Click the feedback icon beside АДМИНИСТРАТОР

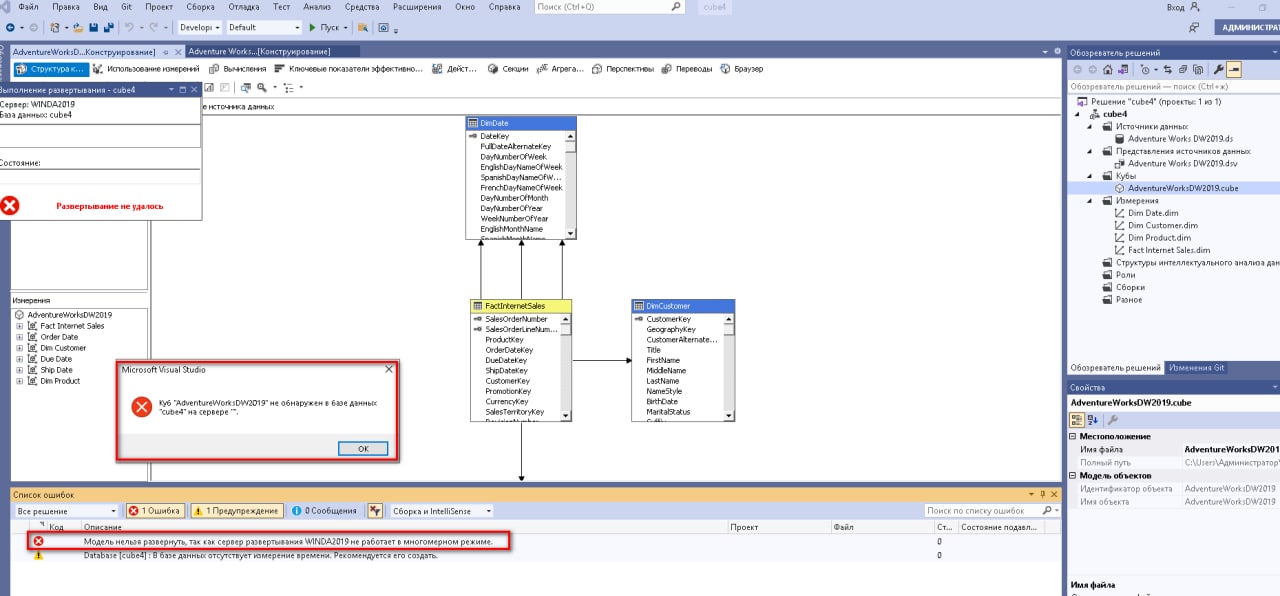point(1195,28)
